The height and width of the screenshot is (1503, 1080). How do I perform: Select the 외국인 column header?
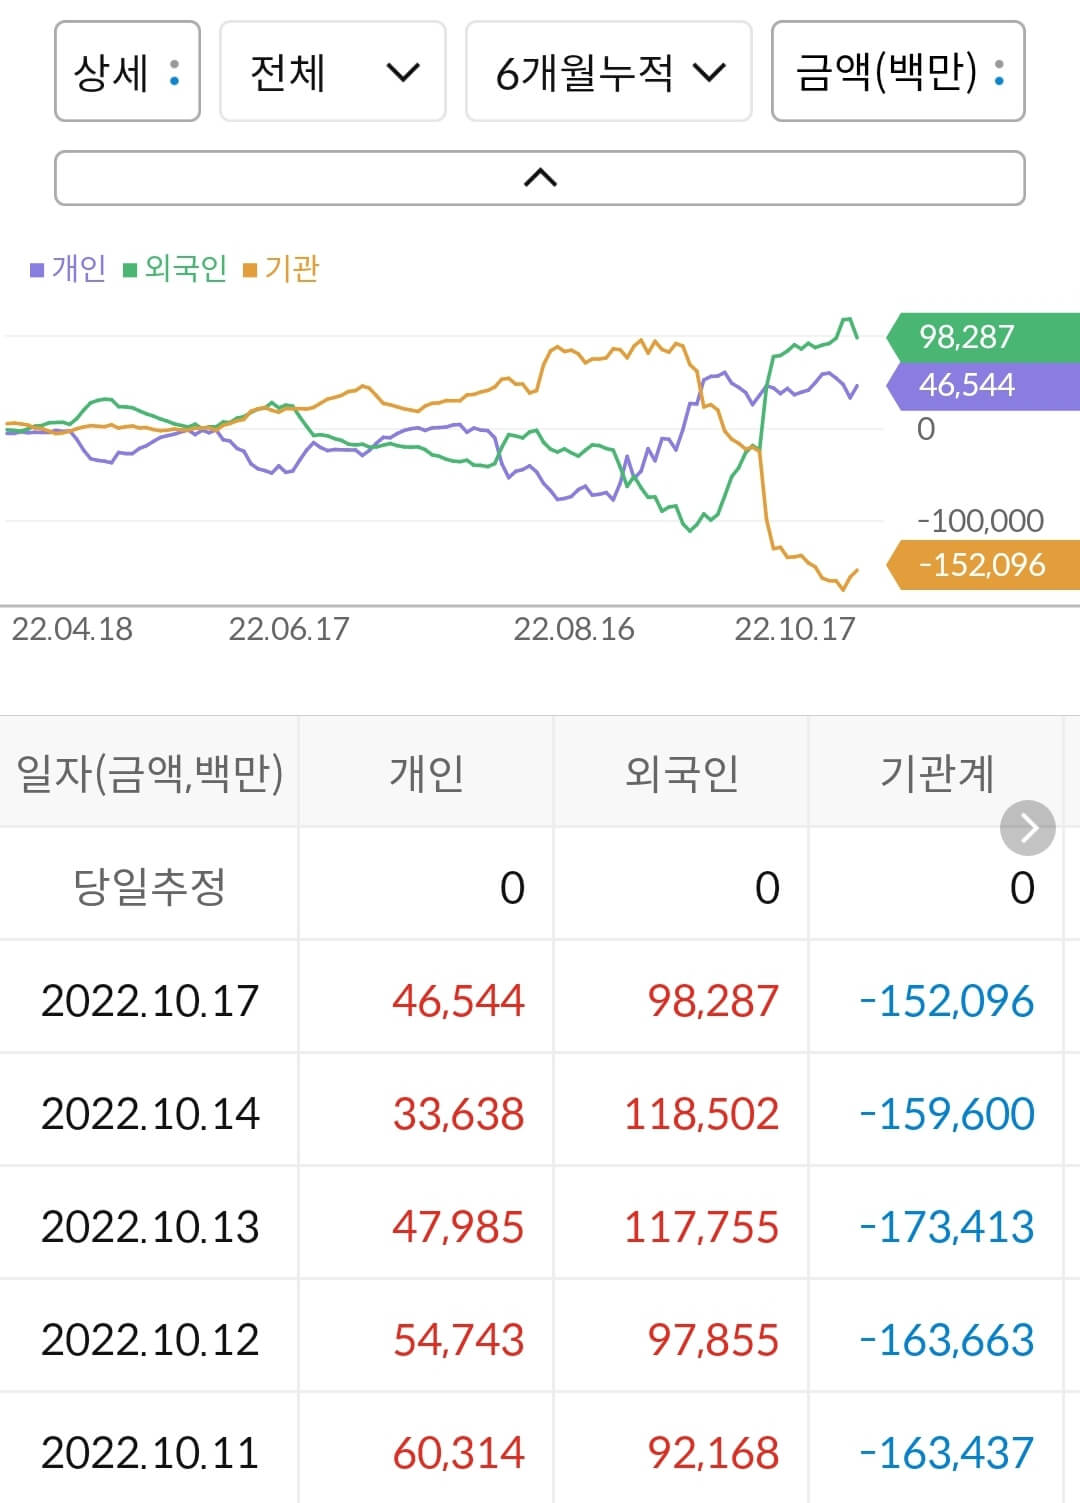pos(681,771)
